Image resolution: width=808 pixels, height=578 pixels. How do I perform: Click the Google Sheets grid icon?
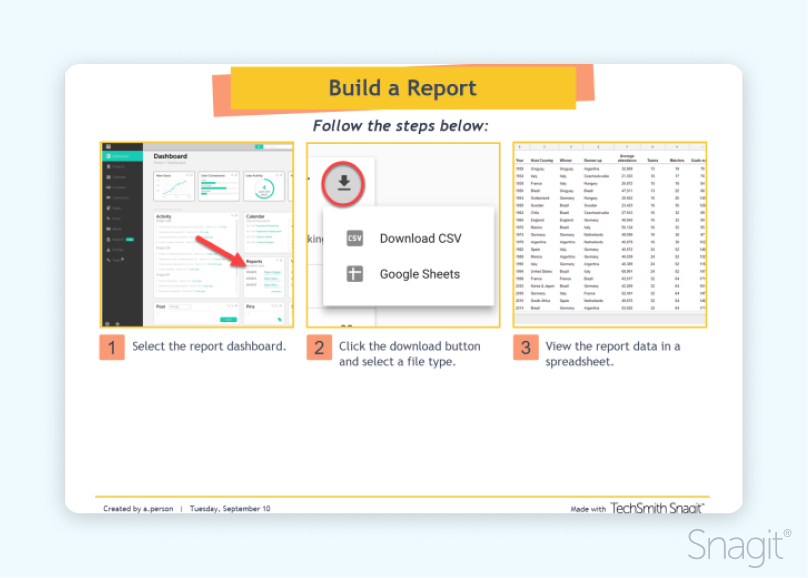coord(355,274)
